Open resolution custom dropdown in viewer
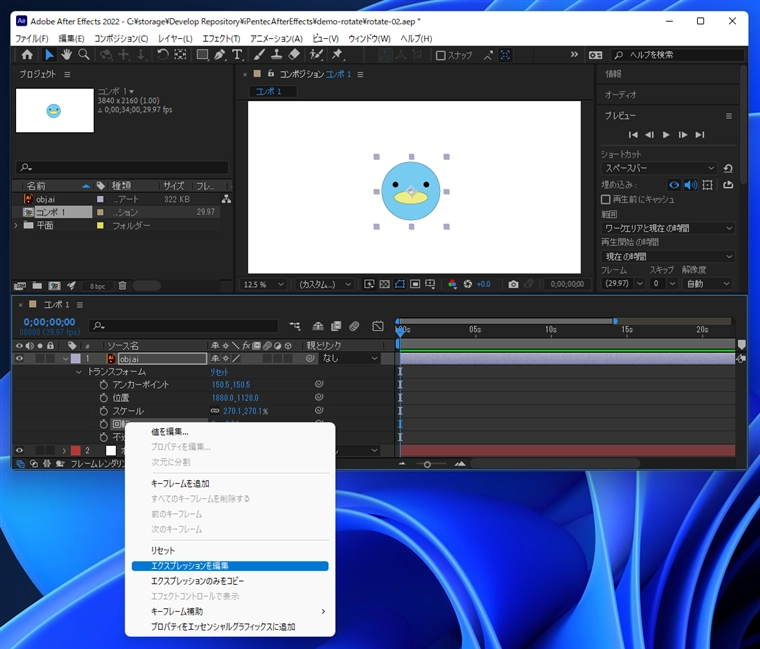The image size is (760, 649). [x=324, y=284]
